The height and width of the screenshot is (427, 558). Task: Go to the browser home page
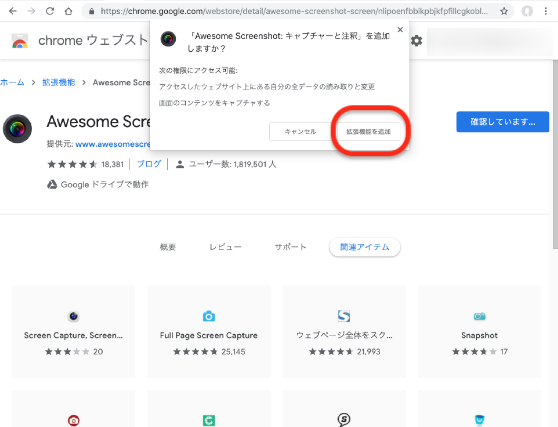[x=68, y=11]
